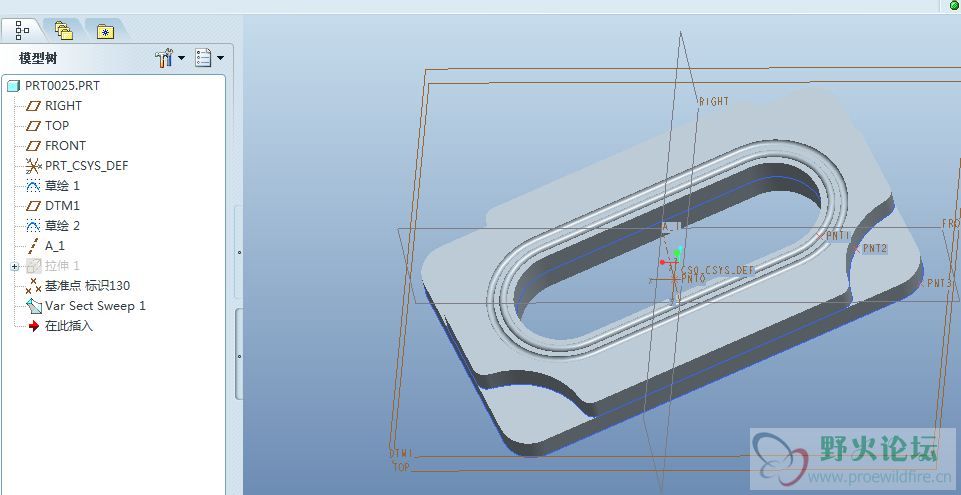Image resolution: width=961 pixels, height=495 pixels.
Task: Open the Favorites navigator tab
Action: (105, 31)
